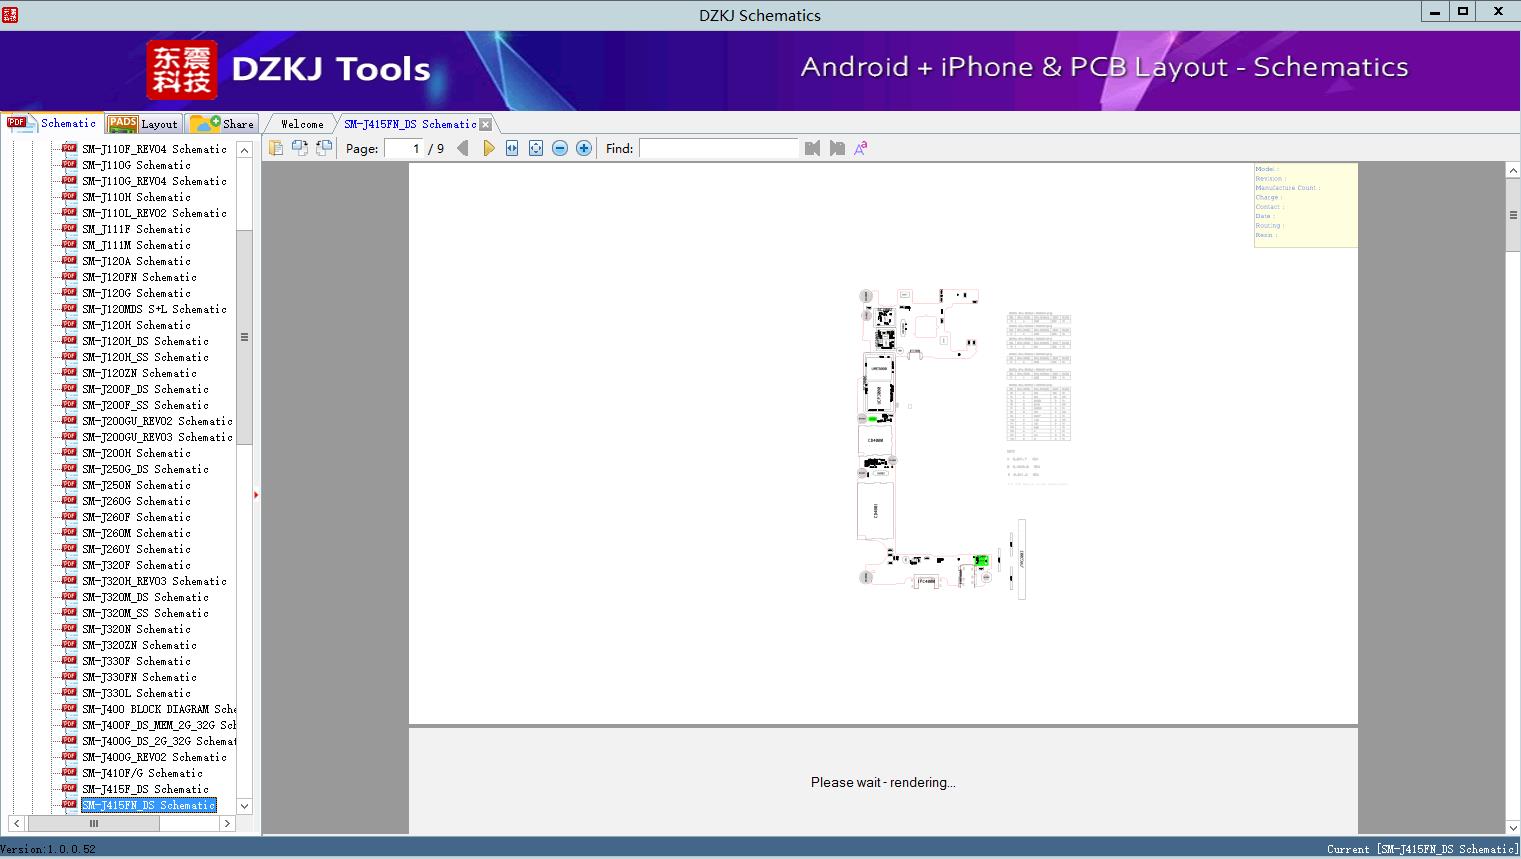
Task: Open SM-J320ZN Schematic
Action: click(139, 645)
